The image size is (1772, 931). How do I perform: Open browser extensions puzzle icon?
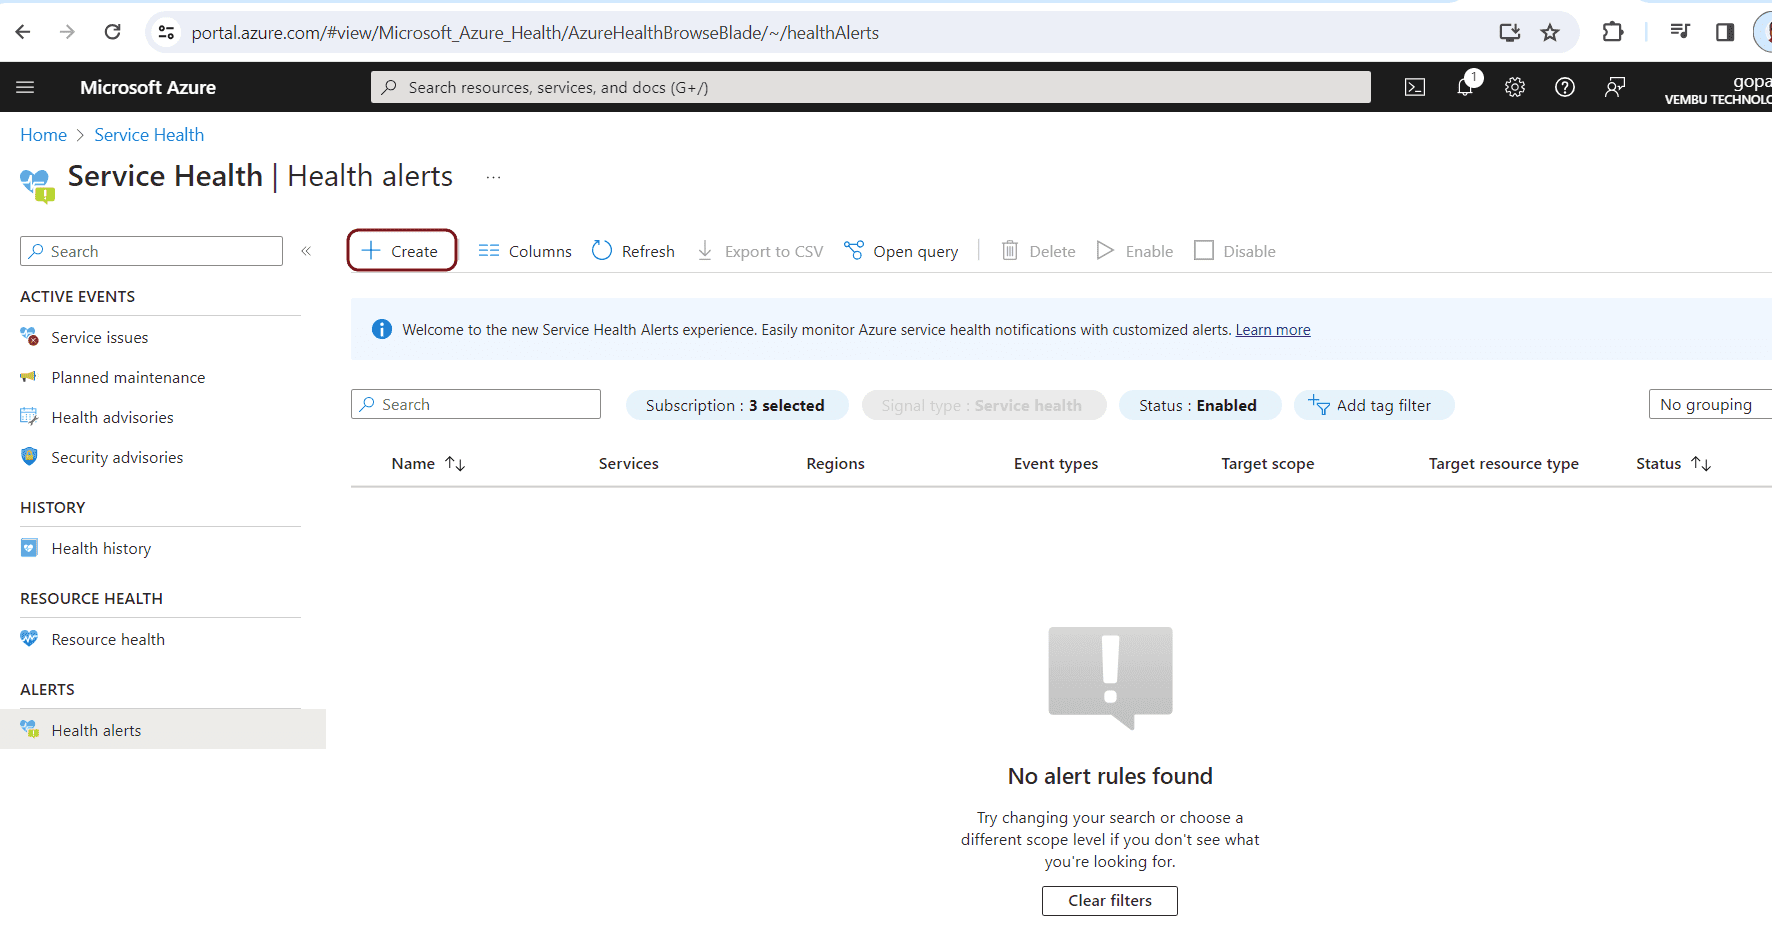1612,32
